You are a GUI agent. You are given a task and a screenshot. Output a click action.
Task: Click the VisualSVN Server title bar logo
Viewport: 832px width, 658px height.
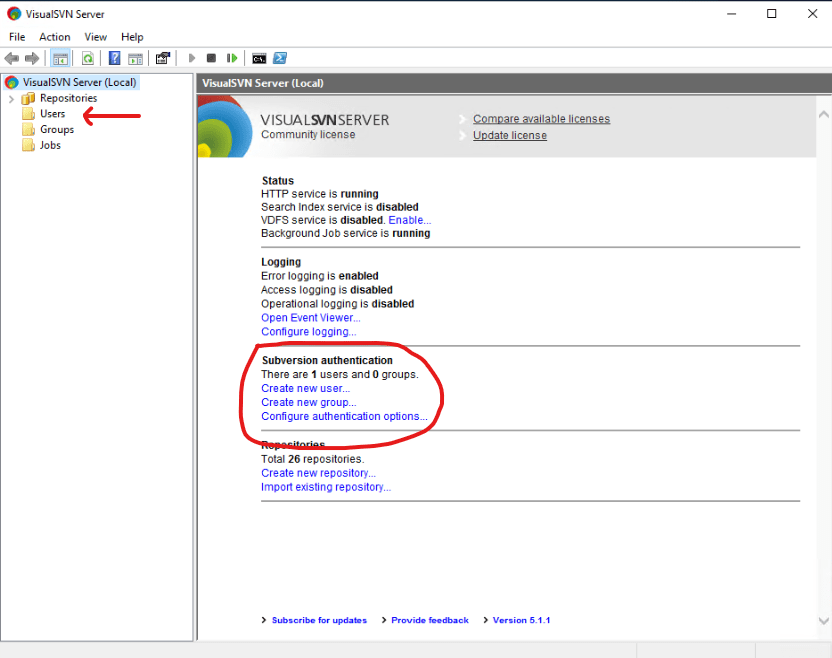coord(14,14)
